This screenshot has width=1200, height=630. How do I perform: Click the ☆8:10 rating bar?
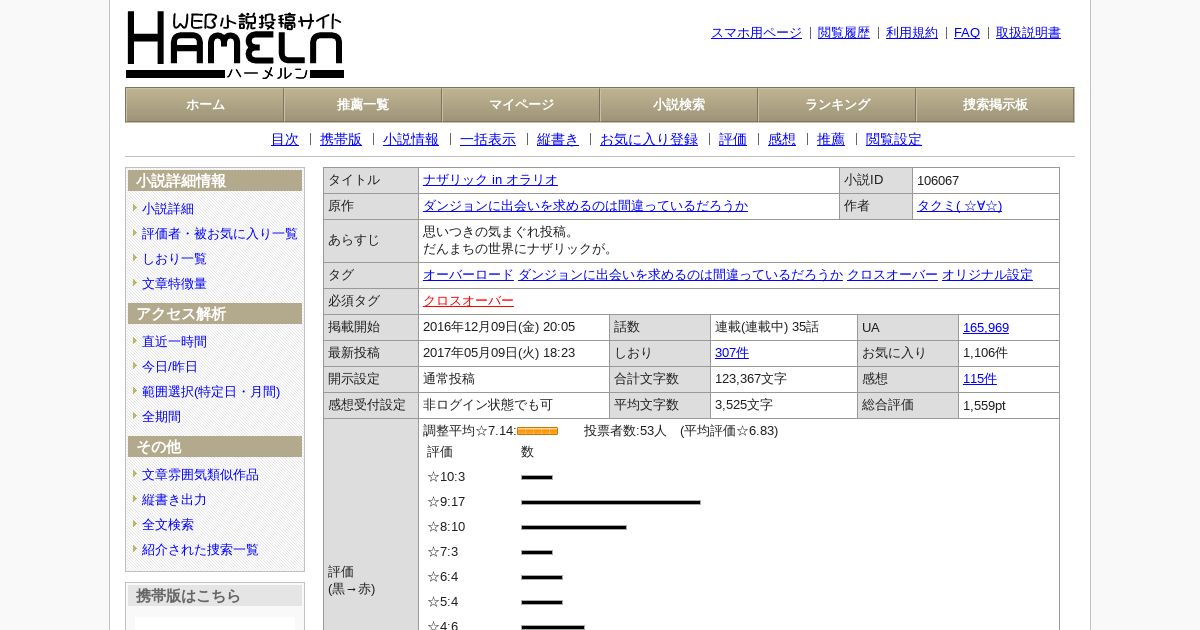click(574, 527)
